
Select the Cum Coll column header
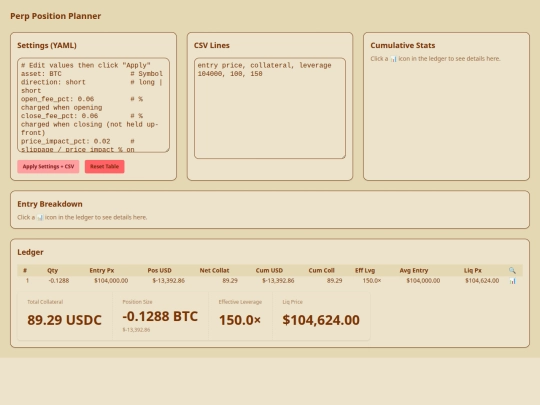(321, 270)
